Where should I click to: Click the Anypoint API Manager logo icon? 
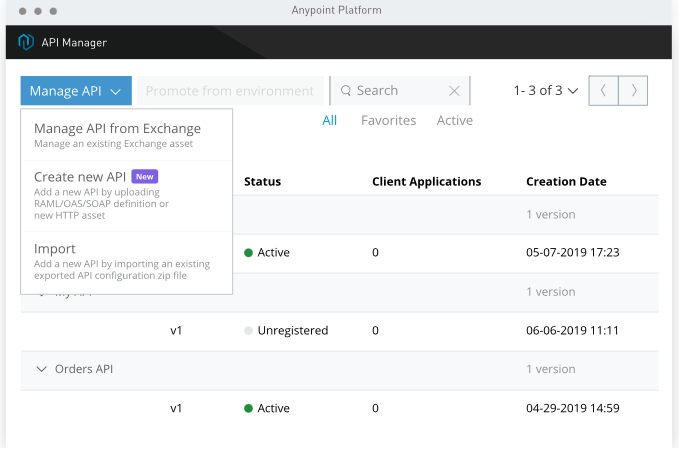click(26, 42)
